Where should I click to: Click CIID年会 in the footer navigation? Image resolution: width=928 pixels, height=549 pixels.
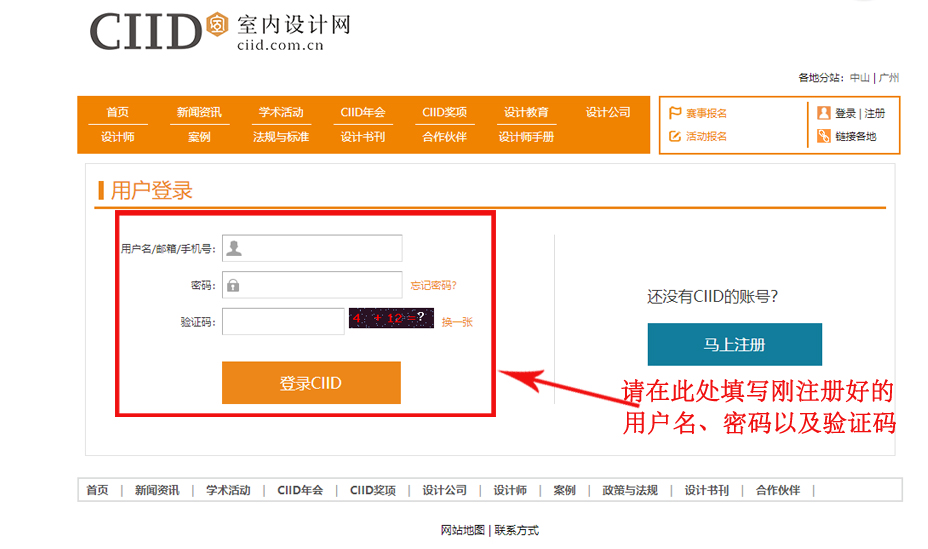click(x=300, y=490)
